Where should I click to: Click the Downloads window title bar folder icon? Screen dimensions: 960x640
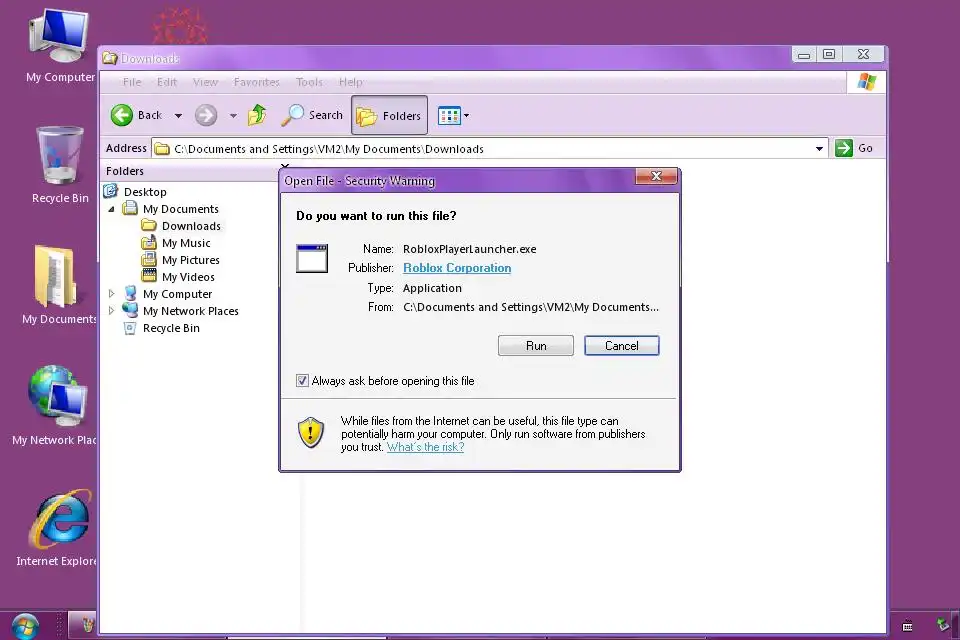pos(110,58)
